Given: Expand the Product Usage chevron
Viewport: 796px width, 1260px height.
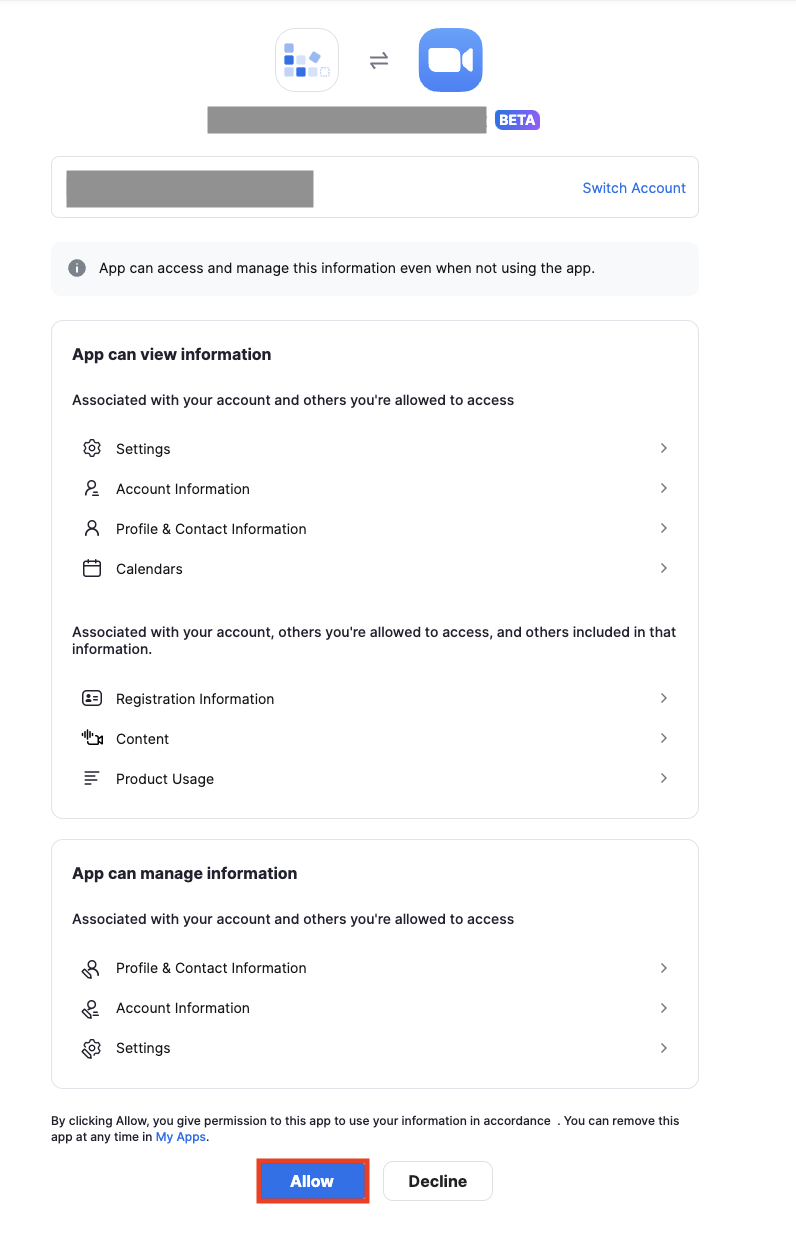Looking at the screenshot, I should [x=664, y=778].
